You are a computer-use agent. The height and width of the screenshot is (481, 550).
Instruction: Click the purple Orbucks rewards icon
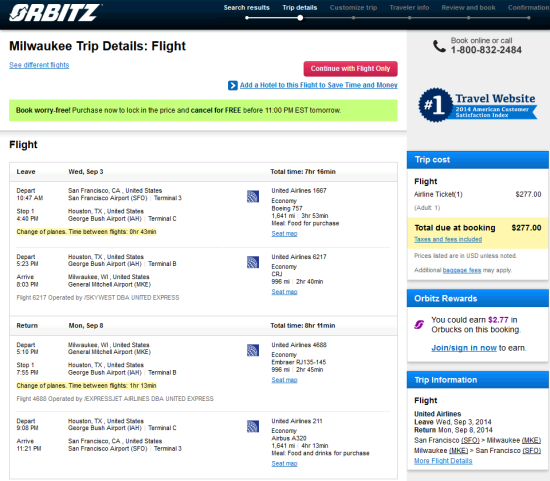[x=419, y=325]
